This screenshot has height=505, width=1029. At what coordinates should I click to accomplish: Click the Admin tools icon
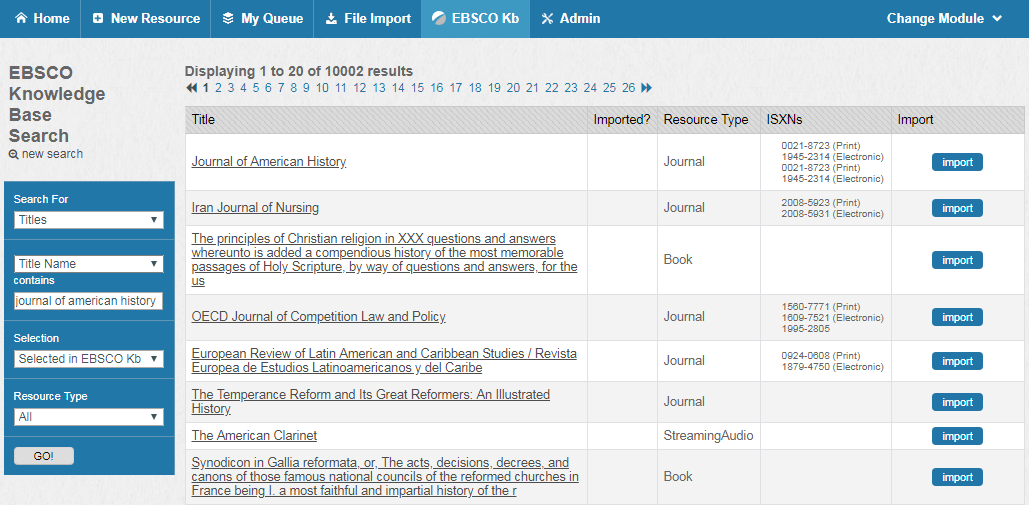click(x=547, y=19)
